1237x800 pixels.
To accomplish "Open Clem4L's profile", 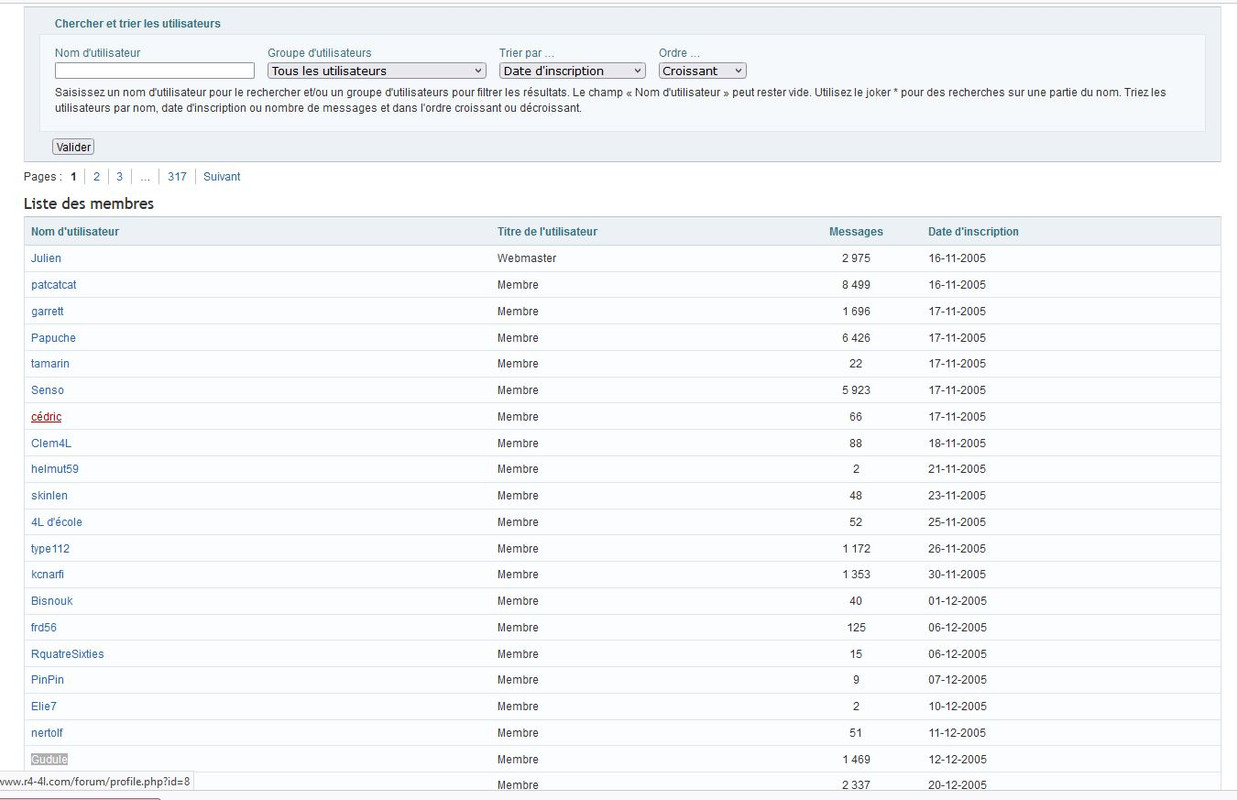I will pyautogui.click(x=51, y=443).
